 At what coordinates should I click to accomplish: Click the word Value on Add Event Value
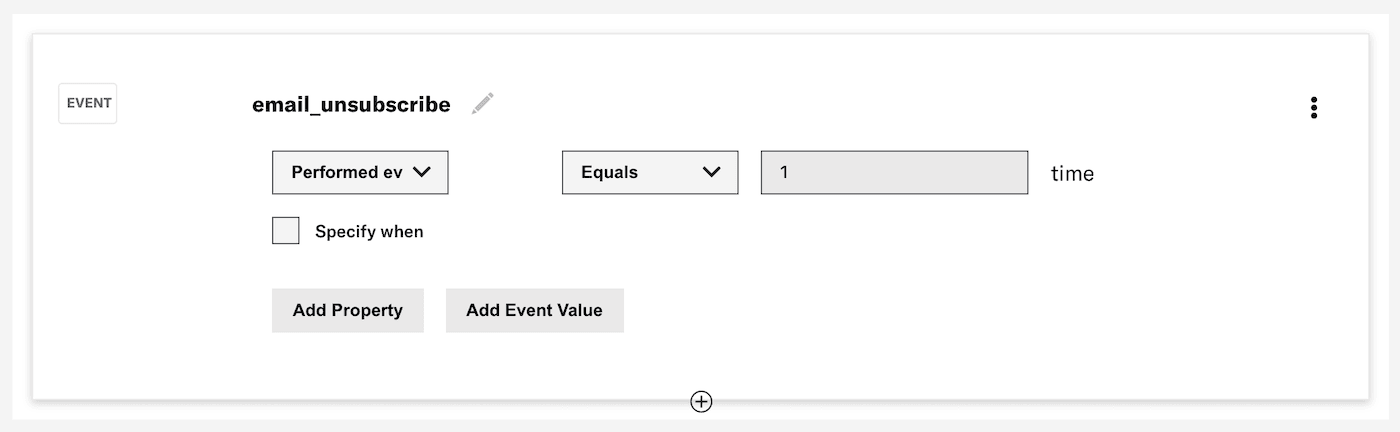(x=580, y=310)
